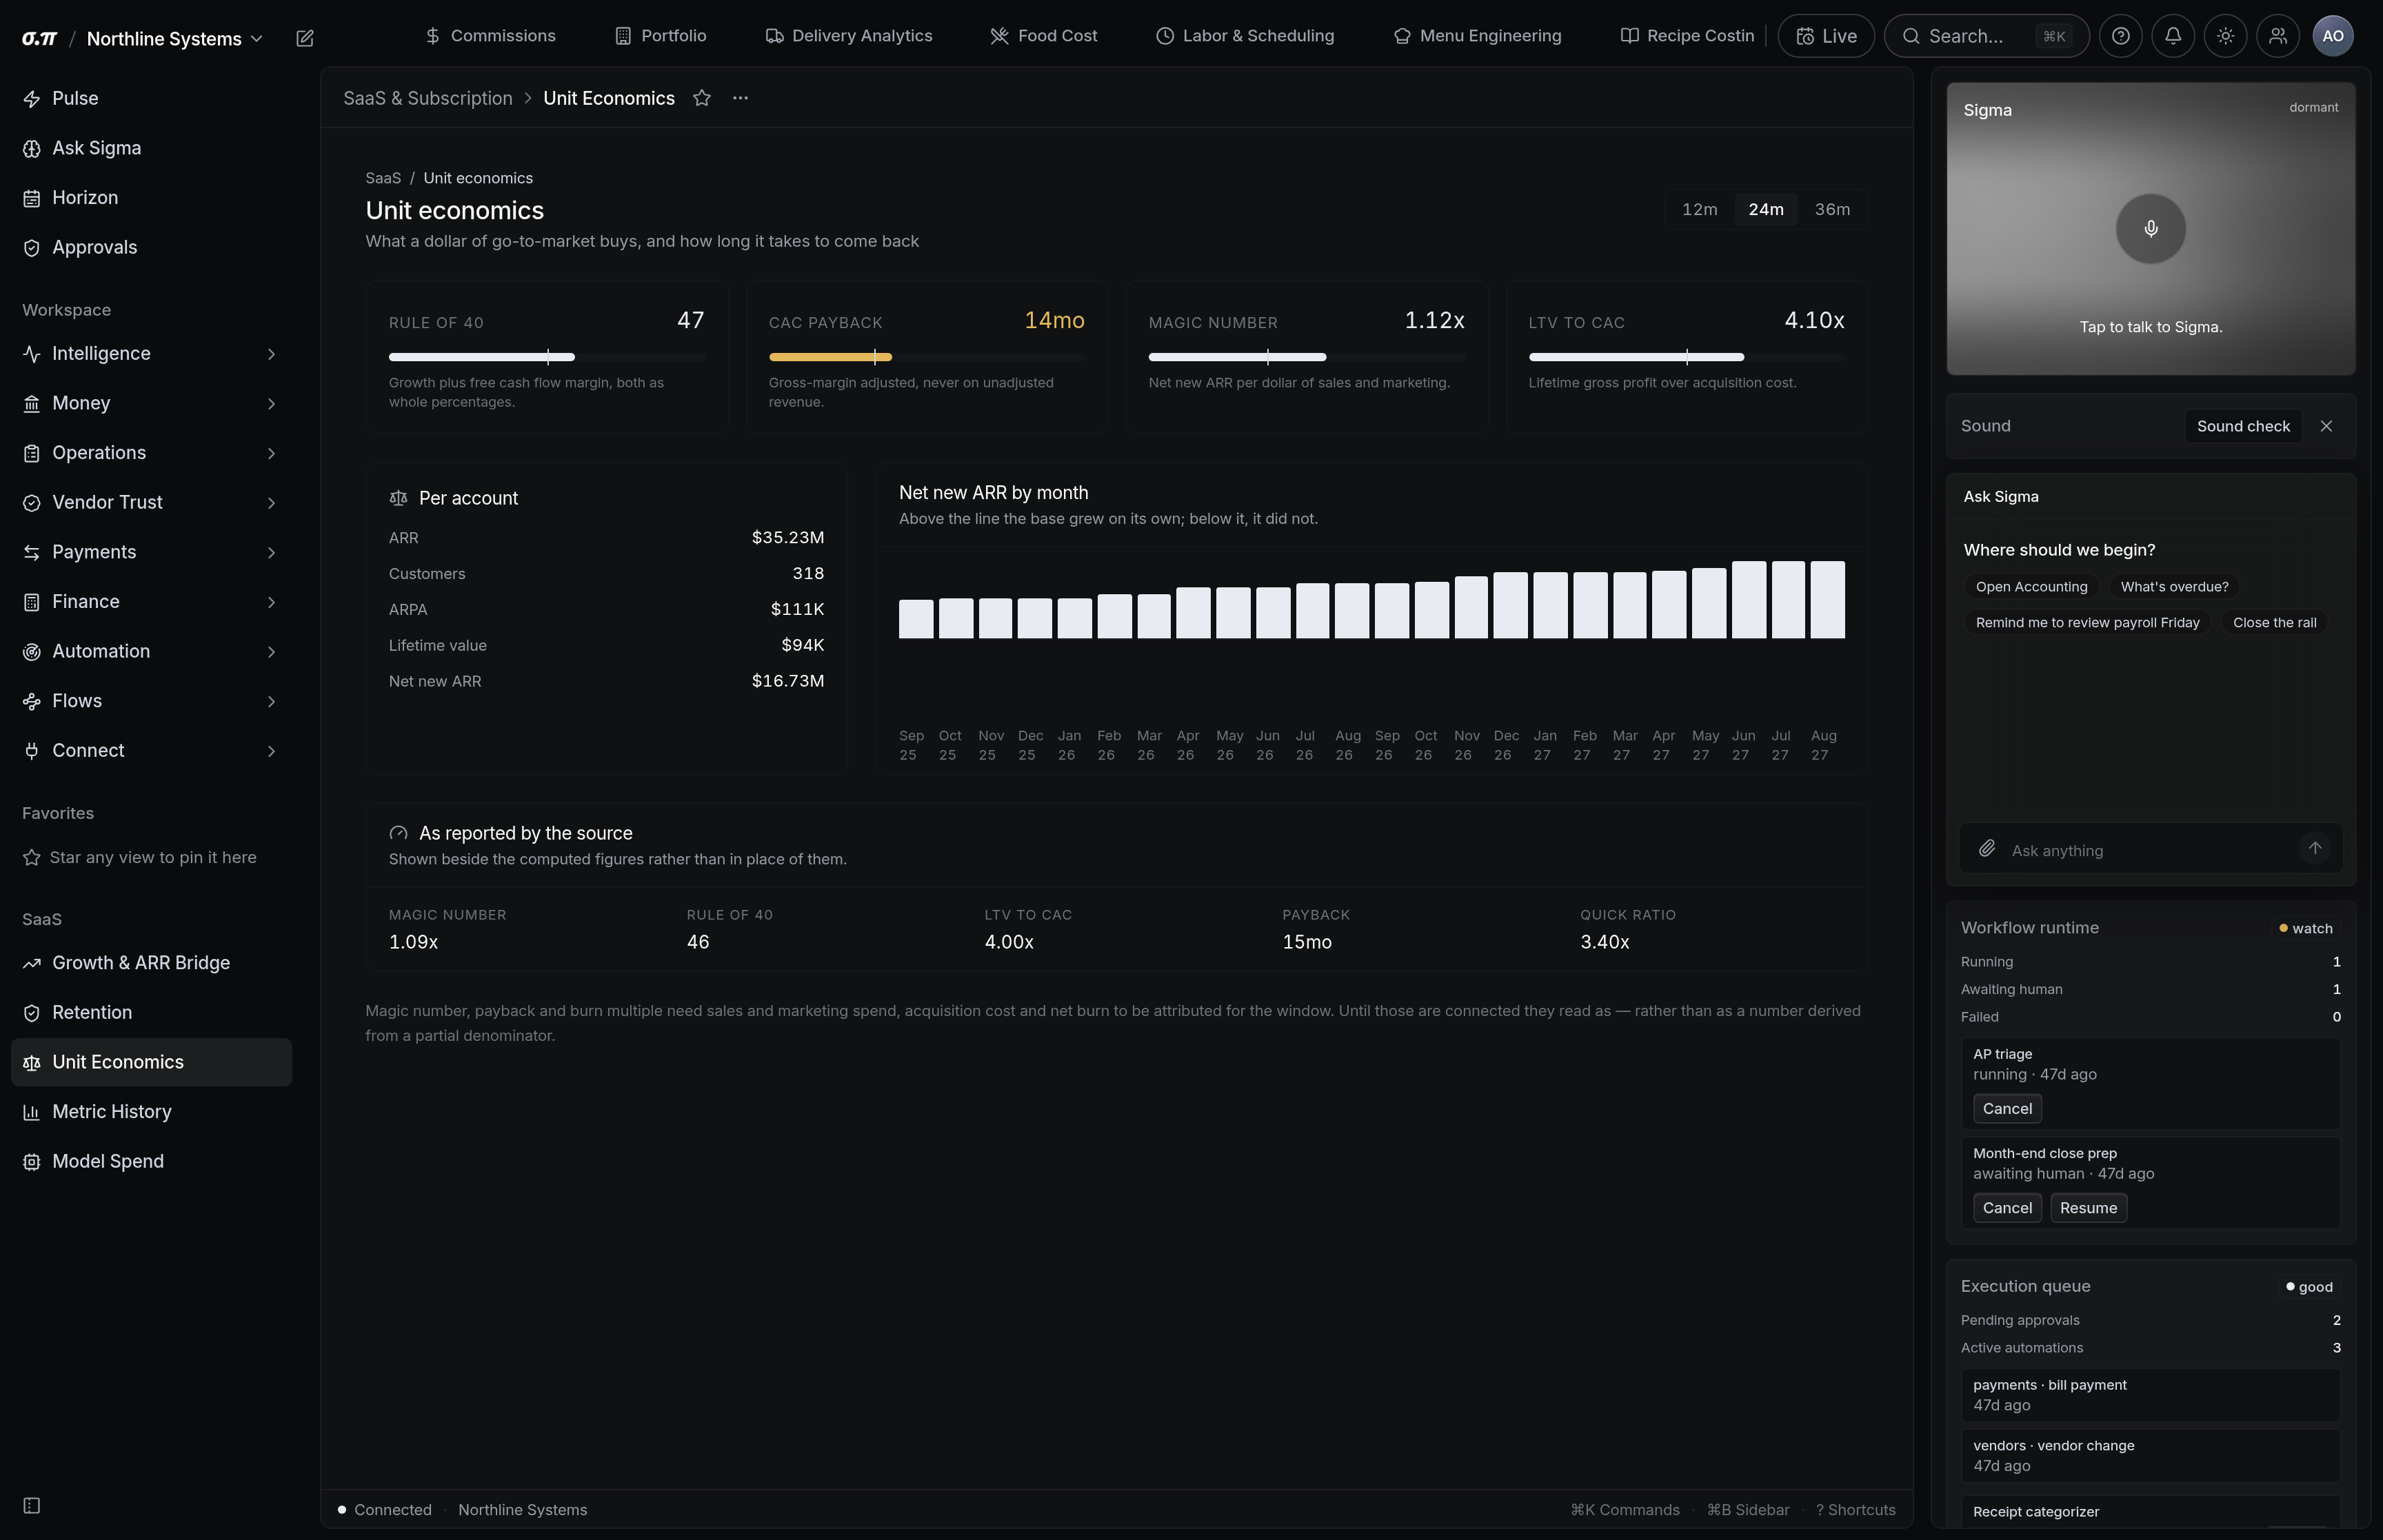Click Remind me to review payroll Friday
Image resolution: width=2383 pixels, height=1540 pixels.
pyautogui.click(x=2087, y=623)
